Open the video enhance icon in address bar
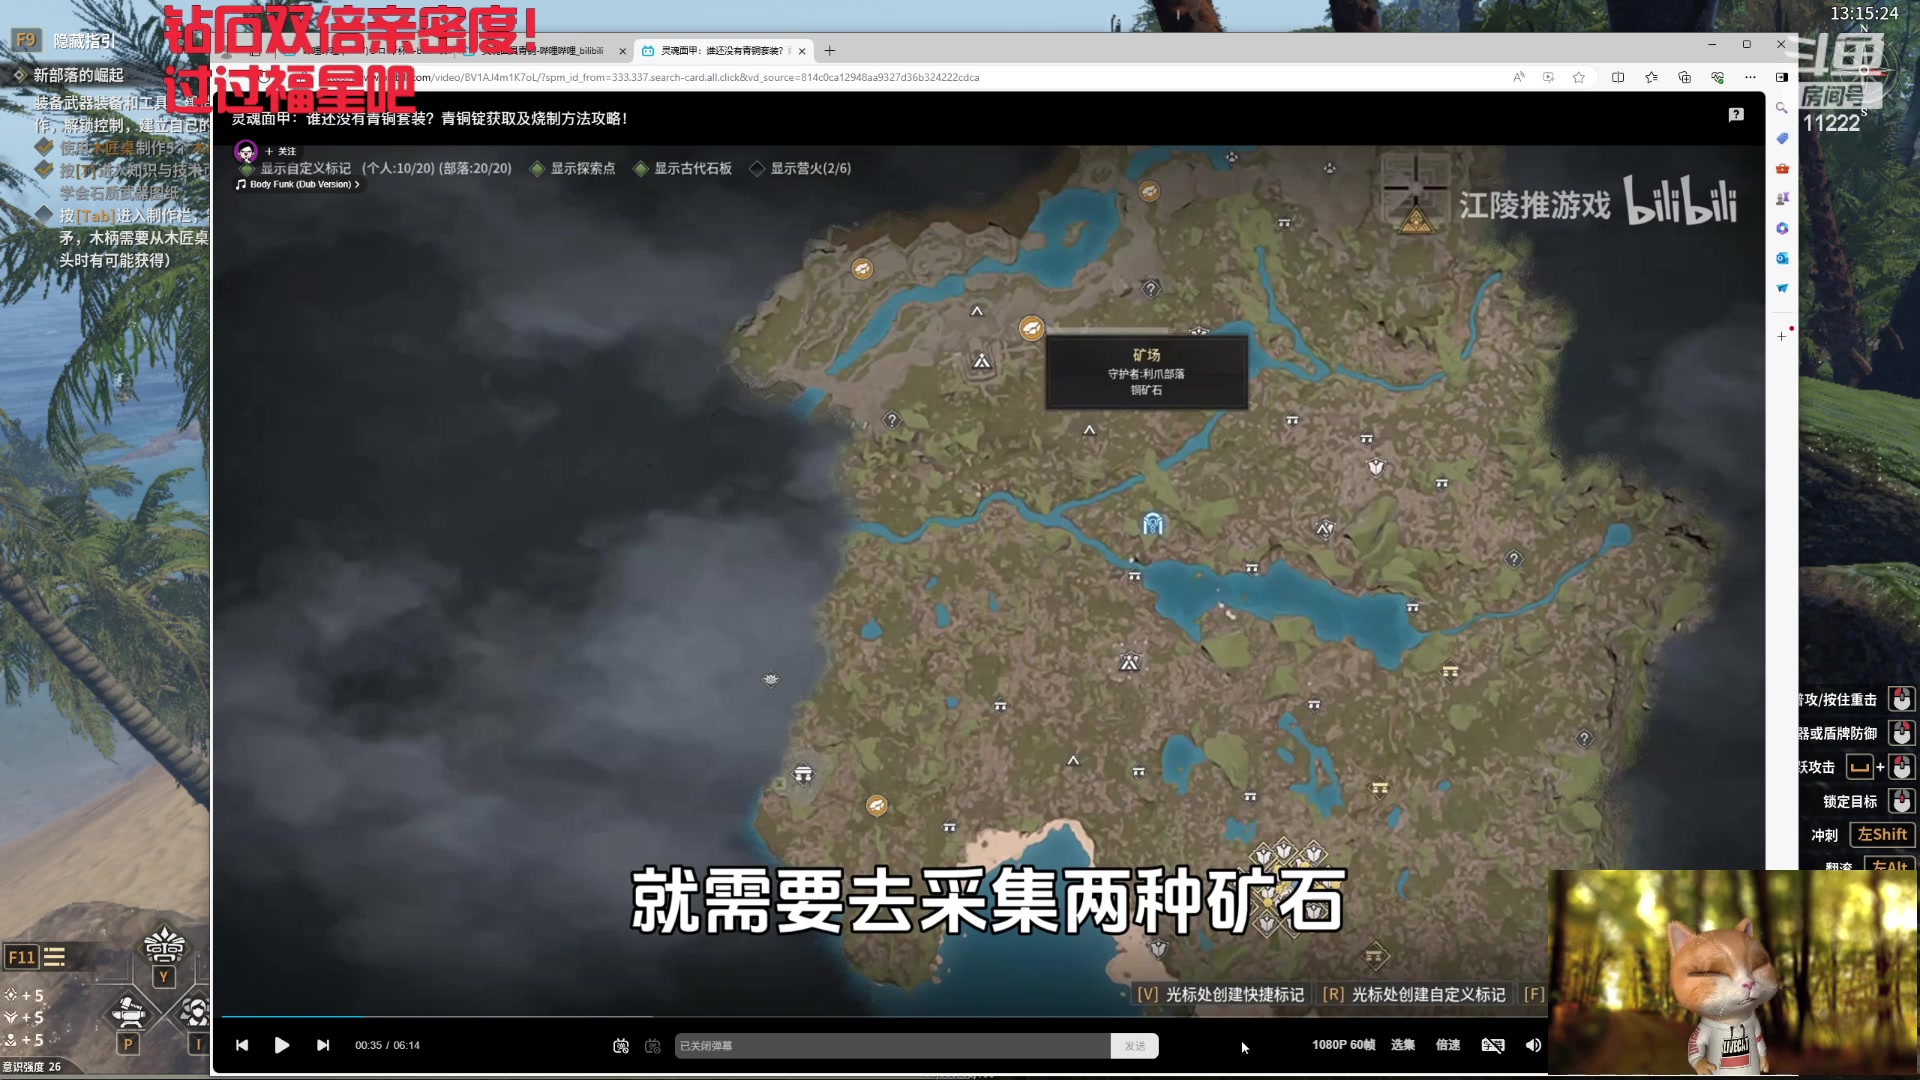 click(x=1548, y=77)
